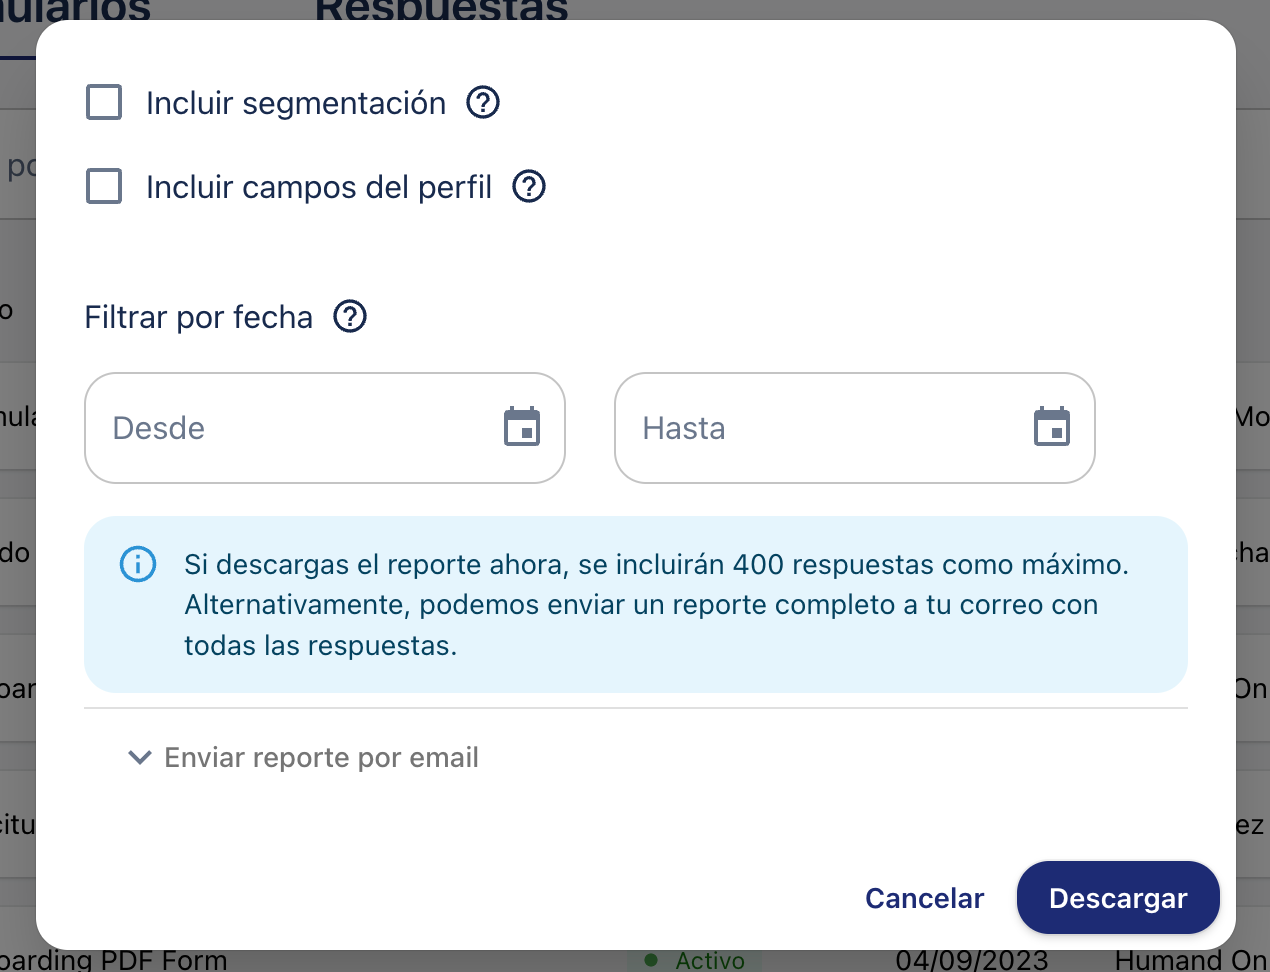
Task: Open calendar picker in Hasta field
Action: coord(1052,428)
